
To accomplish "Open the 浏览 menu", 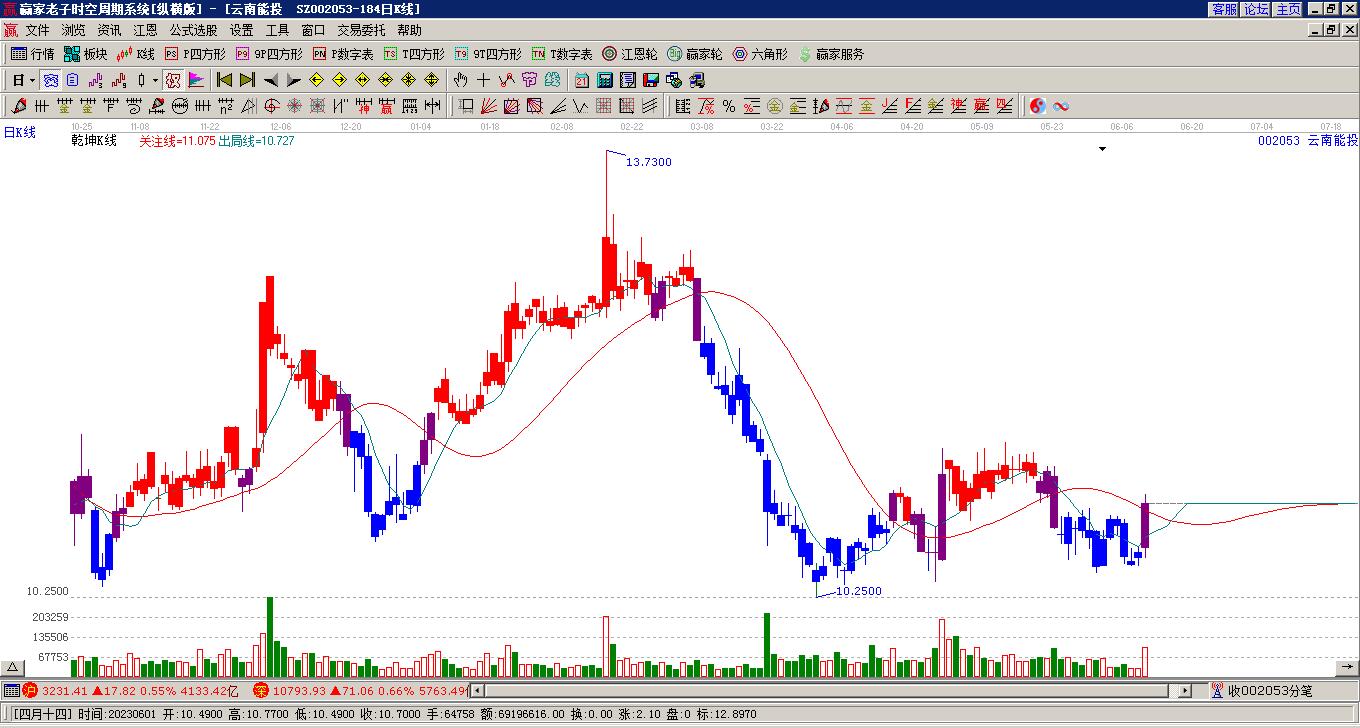I will click(x=73, y=31).
